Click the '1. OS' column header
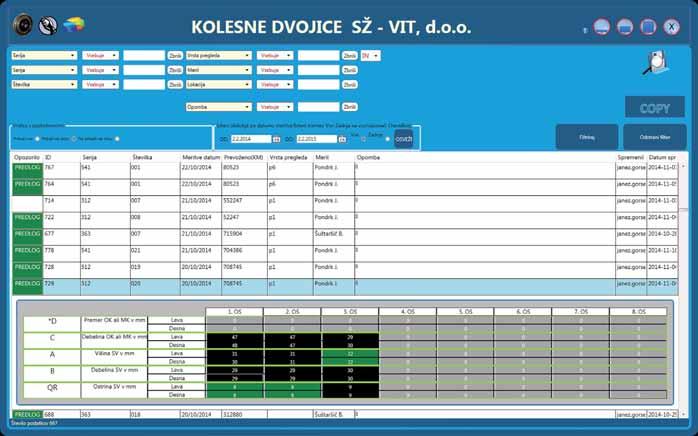Image resolution: width=698 pixels, height=436 pixels. tap(234, 312)
